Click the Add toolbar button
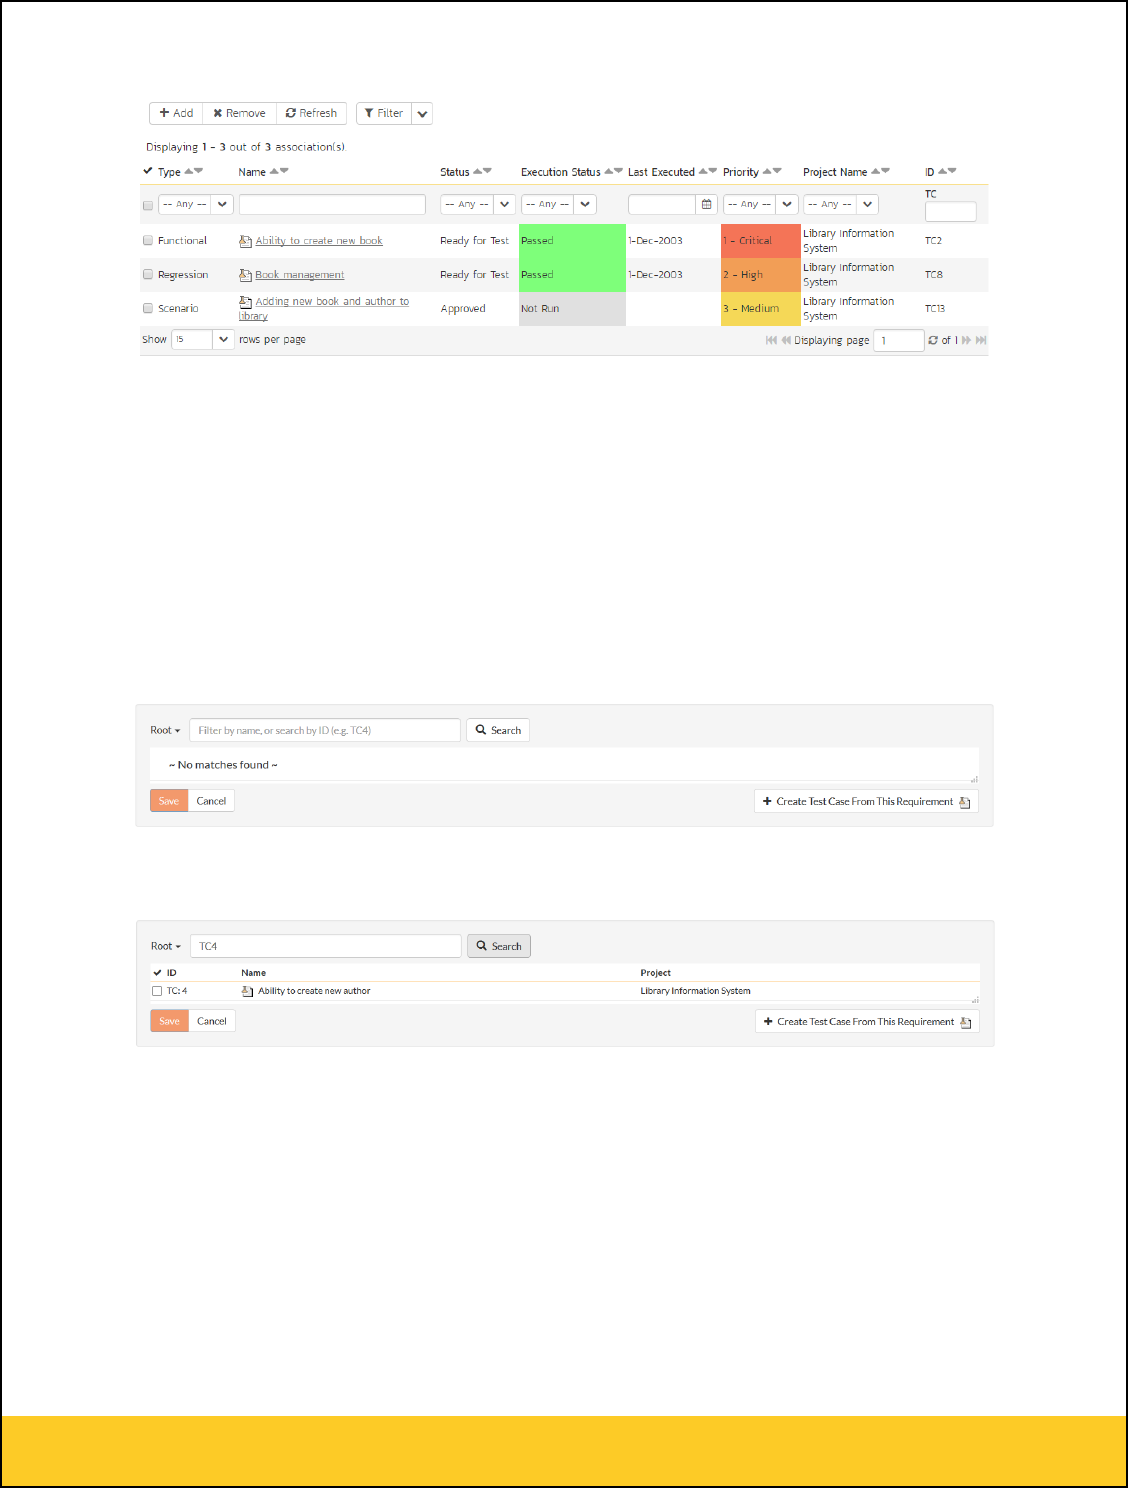The height and width of the screenshot is (1488, 1128). (x=176, y=113)
